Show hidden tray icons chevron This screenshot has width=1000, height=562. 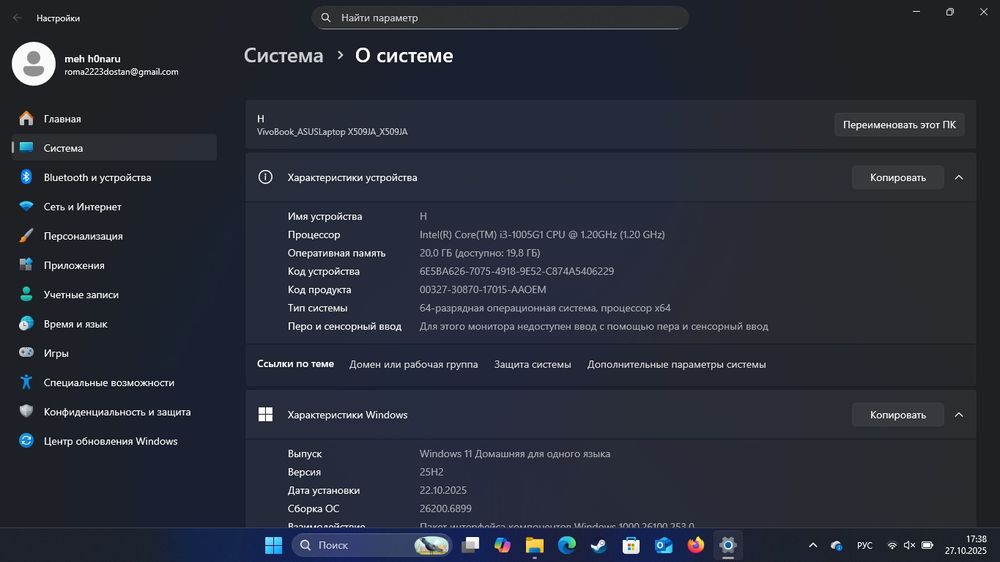[812, 545]
